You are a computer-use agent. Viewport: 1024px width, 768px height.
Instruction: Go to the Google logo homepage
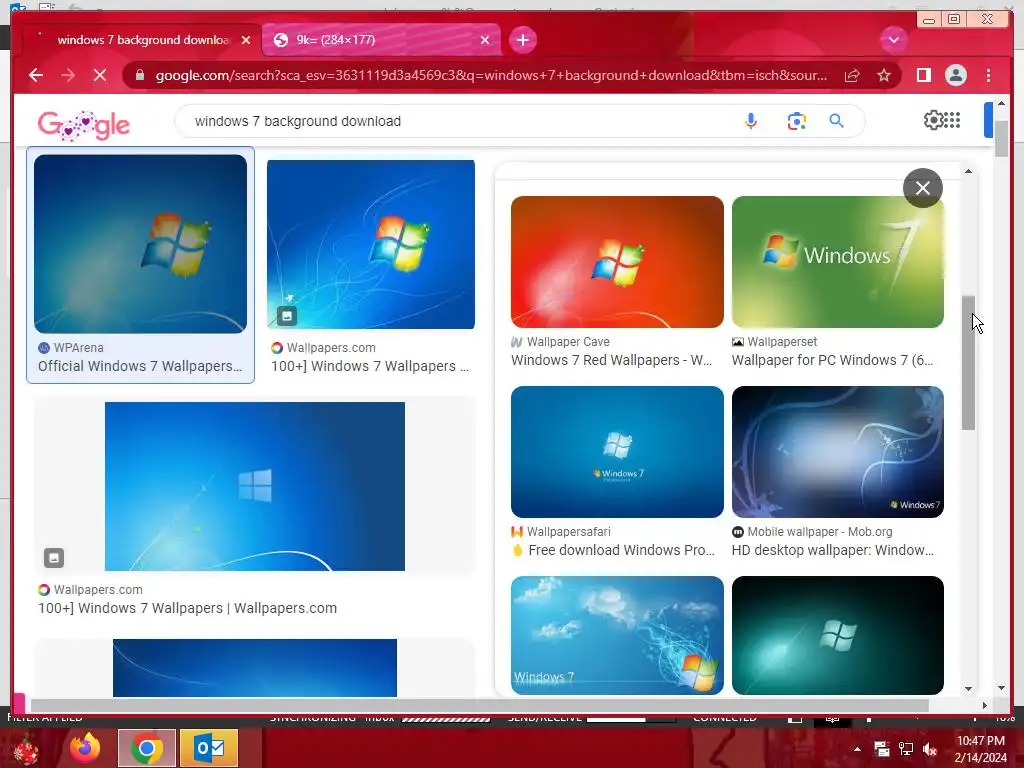point(84,125)
